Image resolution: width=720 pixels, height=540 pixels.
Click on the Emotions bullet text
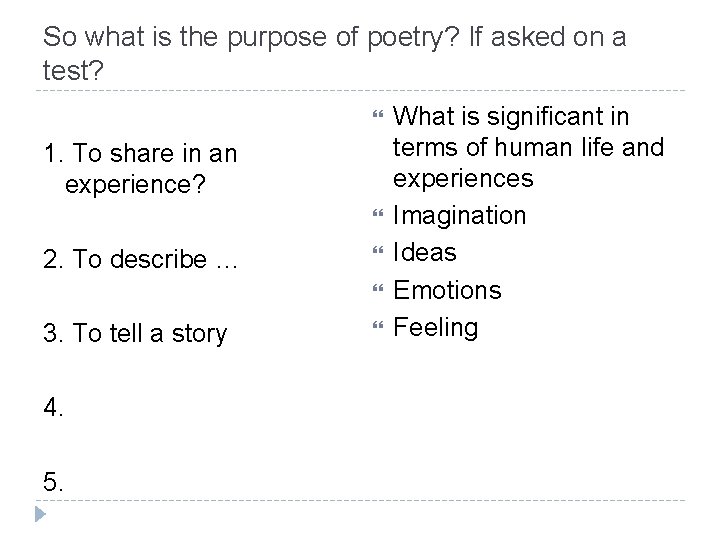[x=446, y=290]
